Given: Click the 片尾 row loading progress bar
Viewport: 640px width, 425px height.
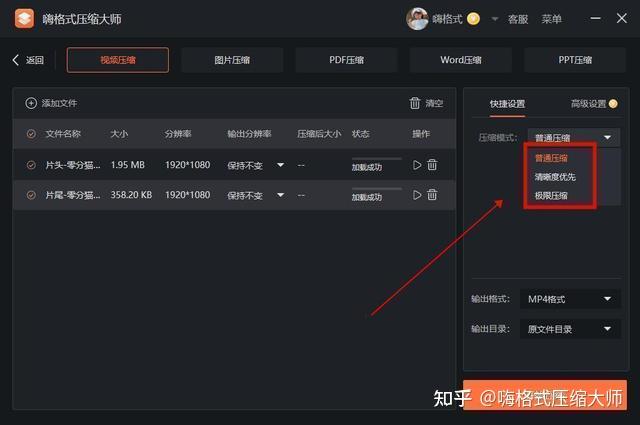Looking at the screenshot, I should (x=377, y=189).
